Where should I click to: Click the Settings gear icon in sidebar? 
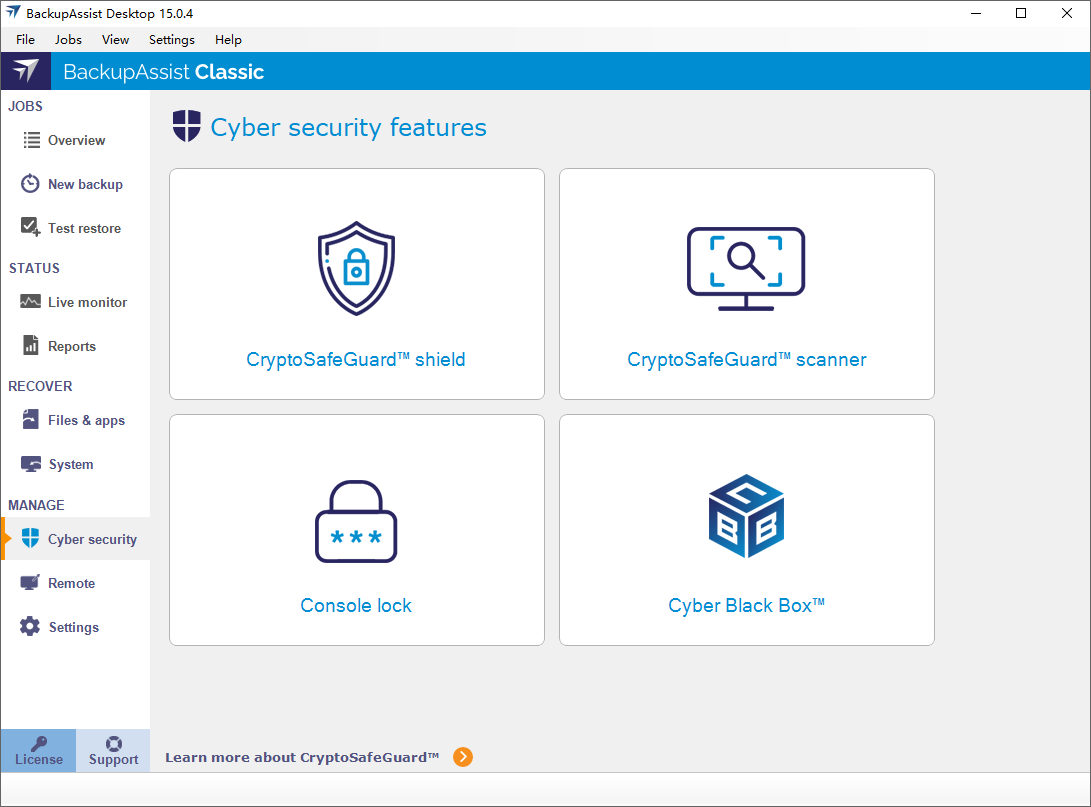pyautogui.click(x=30, y=626)
